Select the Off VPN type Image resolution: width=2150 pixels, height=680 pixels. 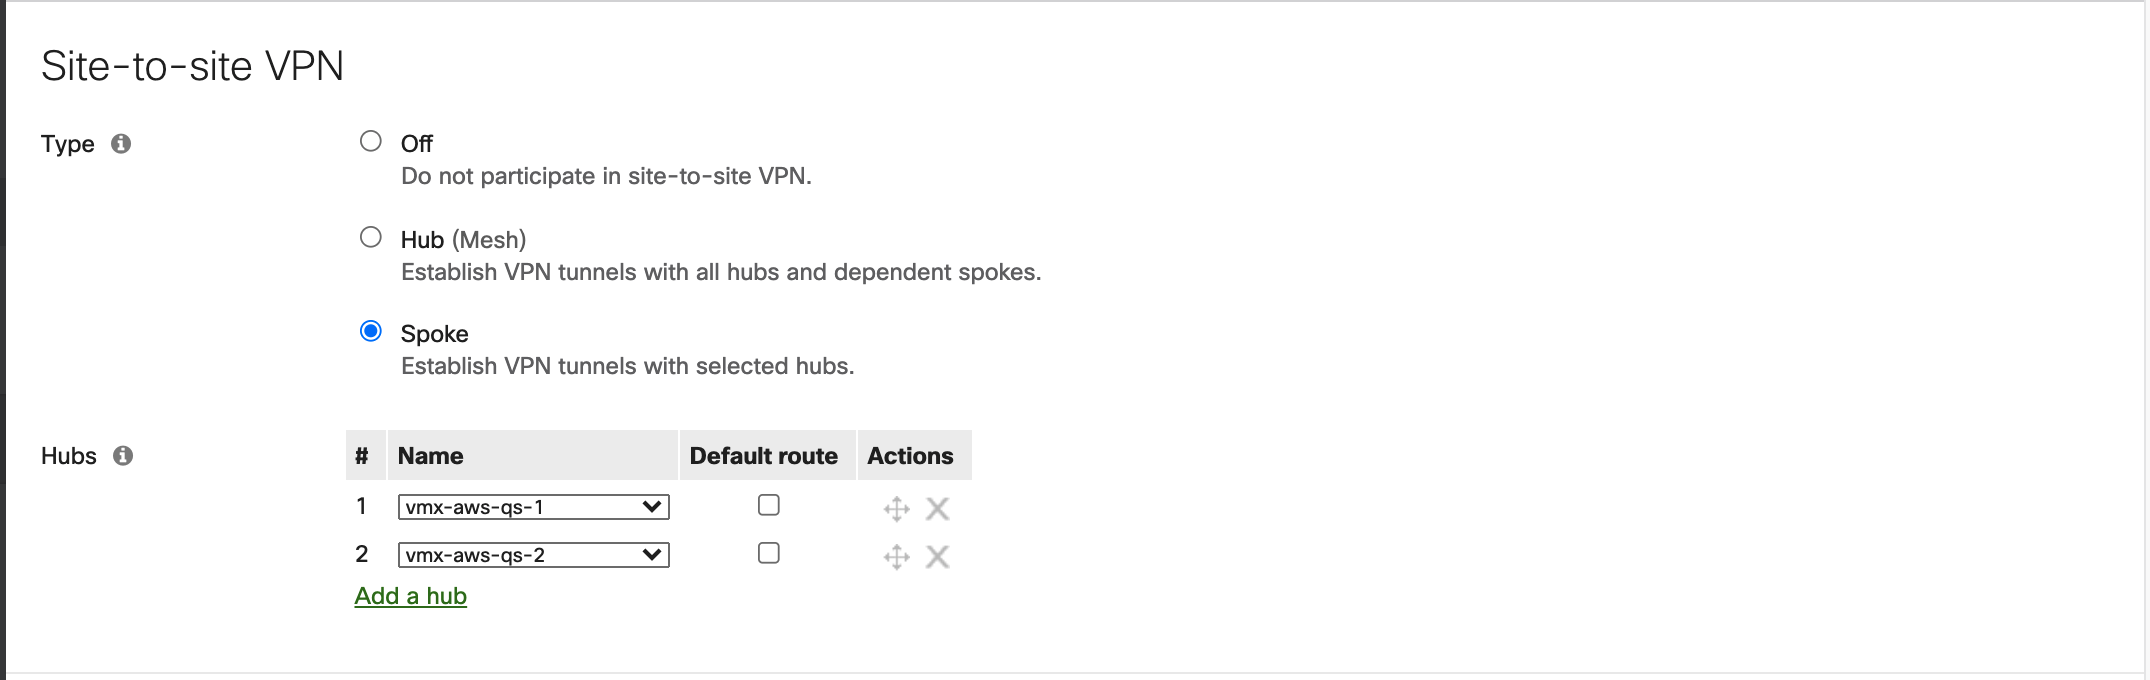point(371,141)
